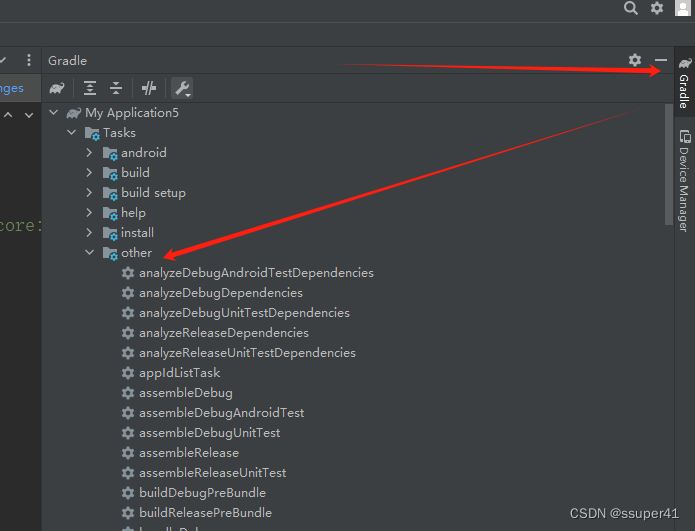Click gear icon beside assembleDebug

click(x=128, y=393)
